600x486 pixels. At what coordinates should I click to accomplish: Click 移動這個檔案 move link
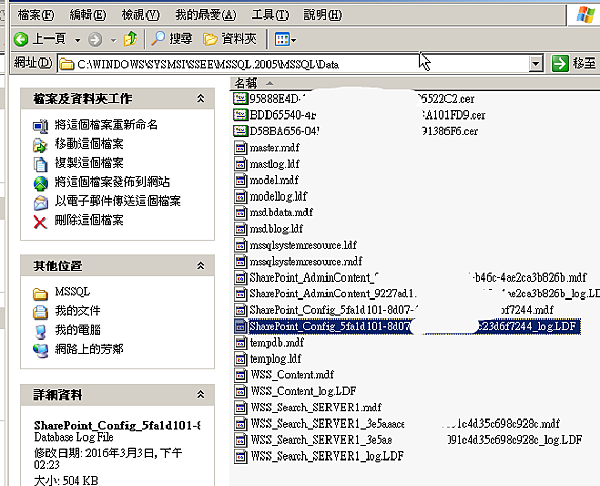(x=89, y=144)
